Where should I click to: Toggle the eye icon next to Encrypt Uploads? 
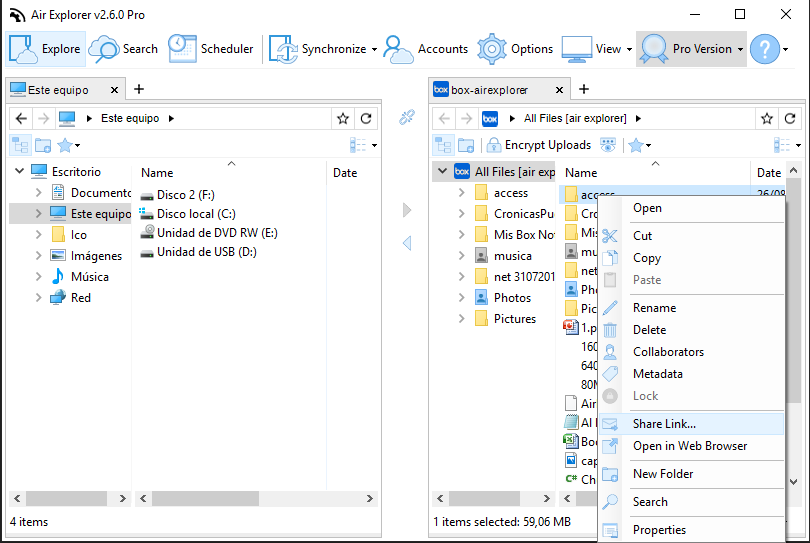(x=608, y=145)
